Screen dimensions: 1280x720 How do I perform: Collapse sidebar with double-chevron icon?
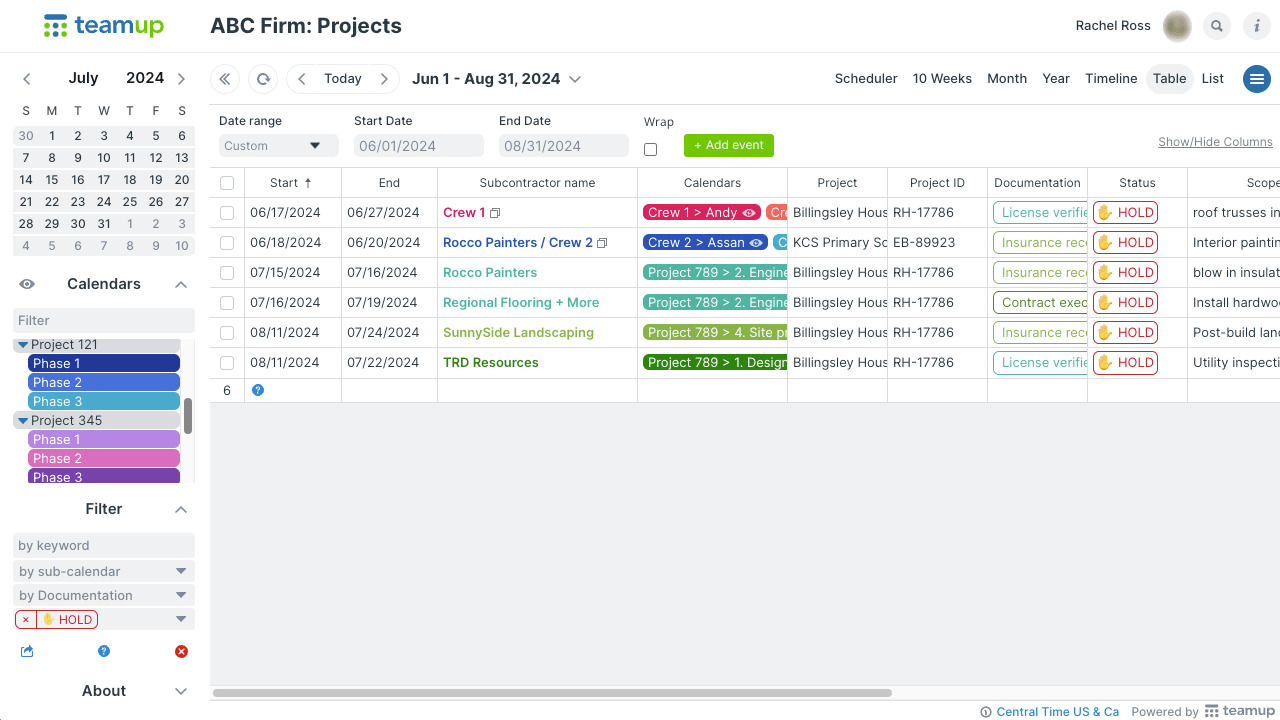(225, 79)
